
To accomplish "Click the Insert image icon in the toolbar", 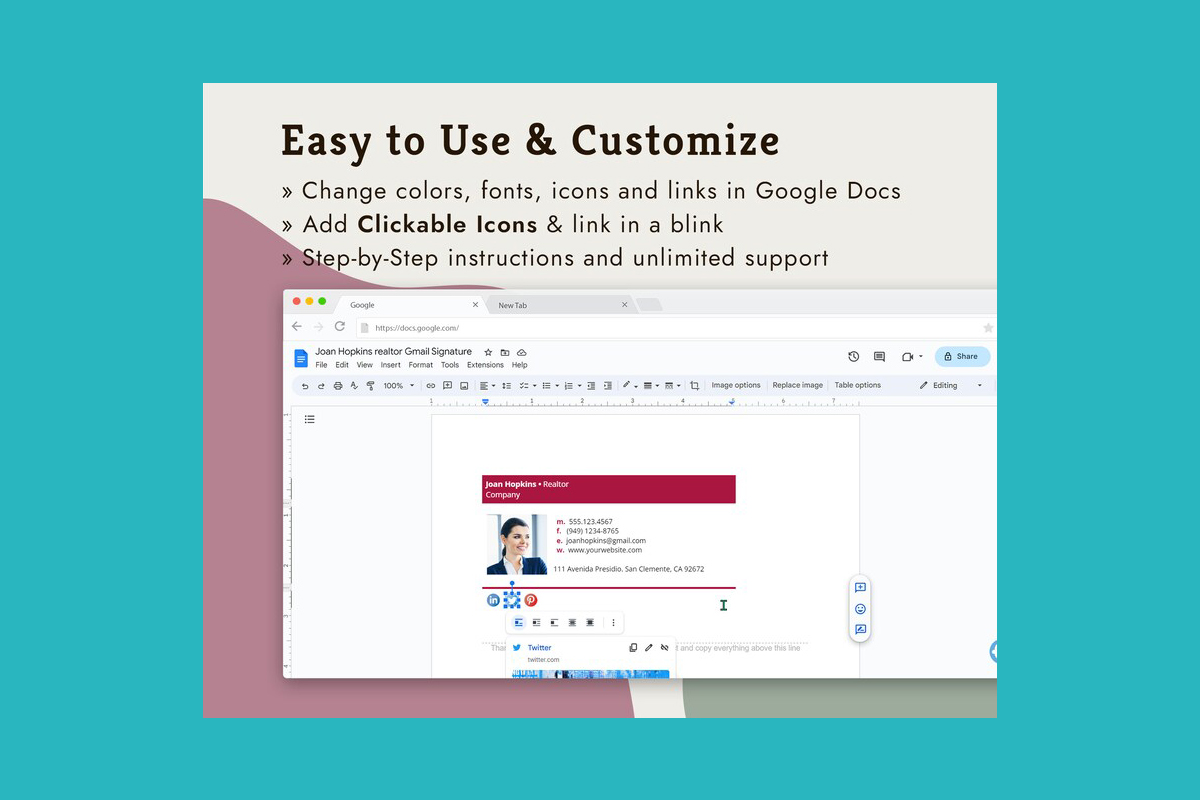I will tap(464, 385).
